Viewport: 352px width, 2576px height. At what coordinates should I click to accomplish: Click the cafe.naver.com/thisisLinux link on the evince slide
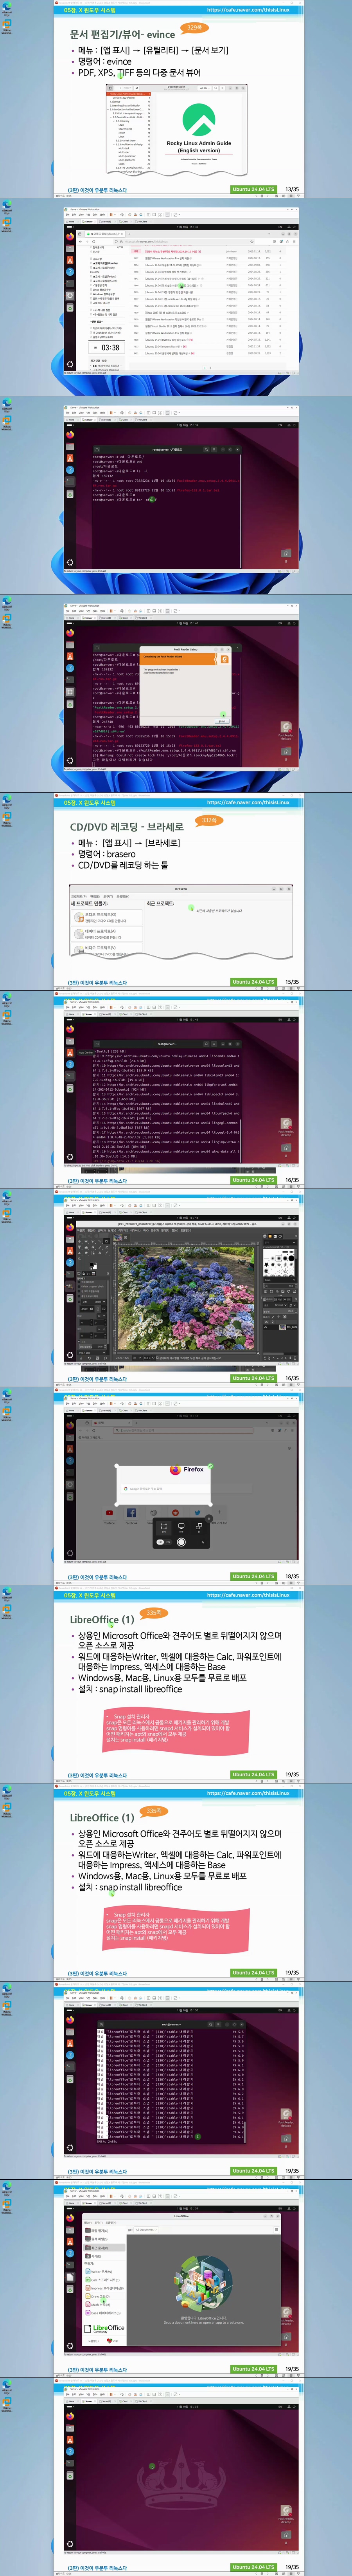tap(248, 10)
